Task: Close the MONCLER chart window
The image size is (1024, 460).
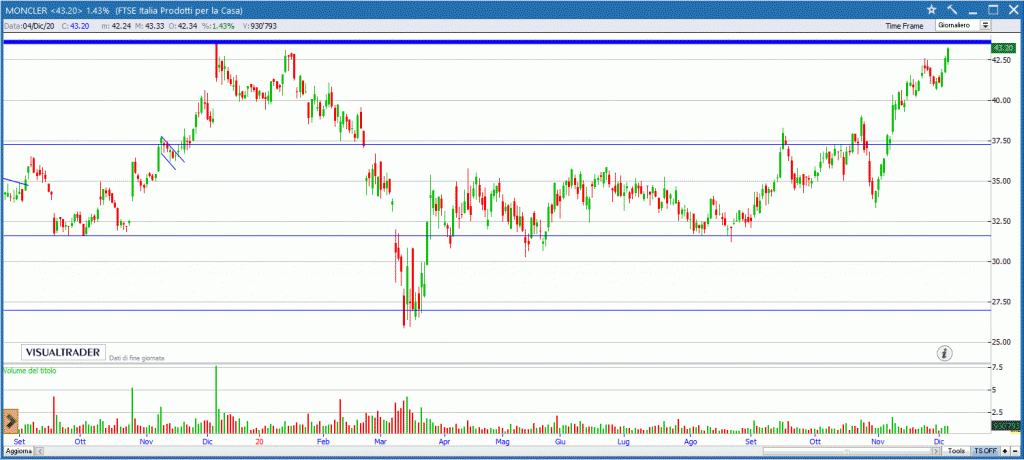Action: tap(1013, 10)
